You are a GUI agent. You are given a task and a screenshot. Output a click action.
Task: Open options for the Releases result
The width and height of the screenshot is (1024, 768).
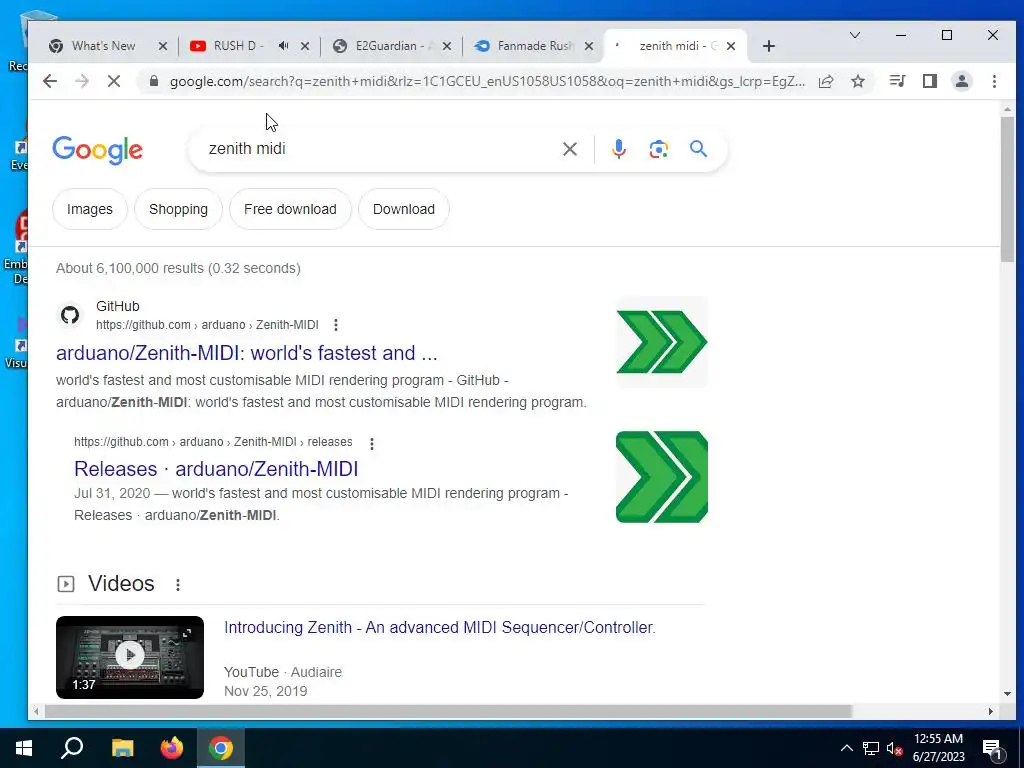point(372,443)
